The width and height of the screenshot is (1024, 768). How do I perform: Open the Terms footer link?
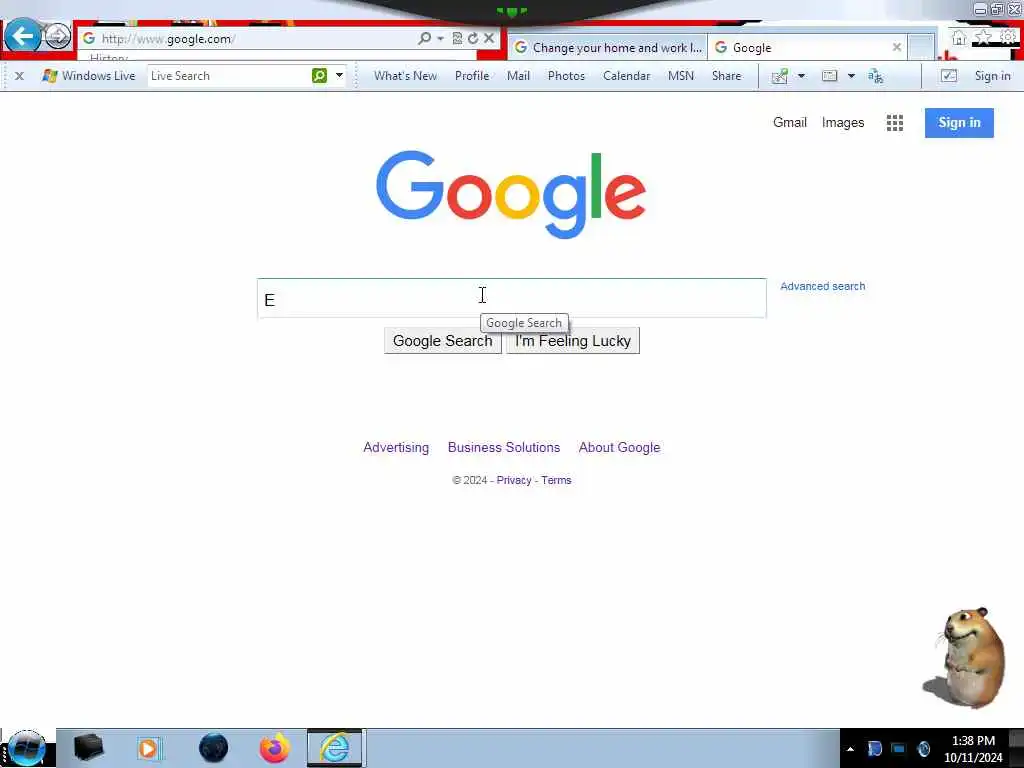click(x=556, y=480)
